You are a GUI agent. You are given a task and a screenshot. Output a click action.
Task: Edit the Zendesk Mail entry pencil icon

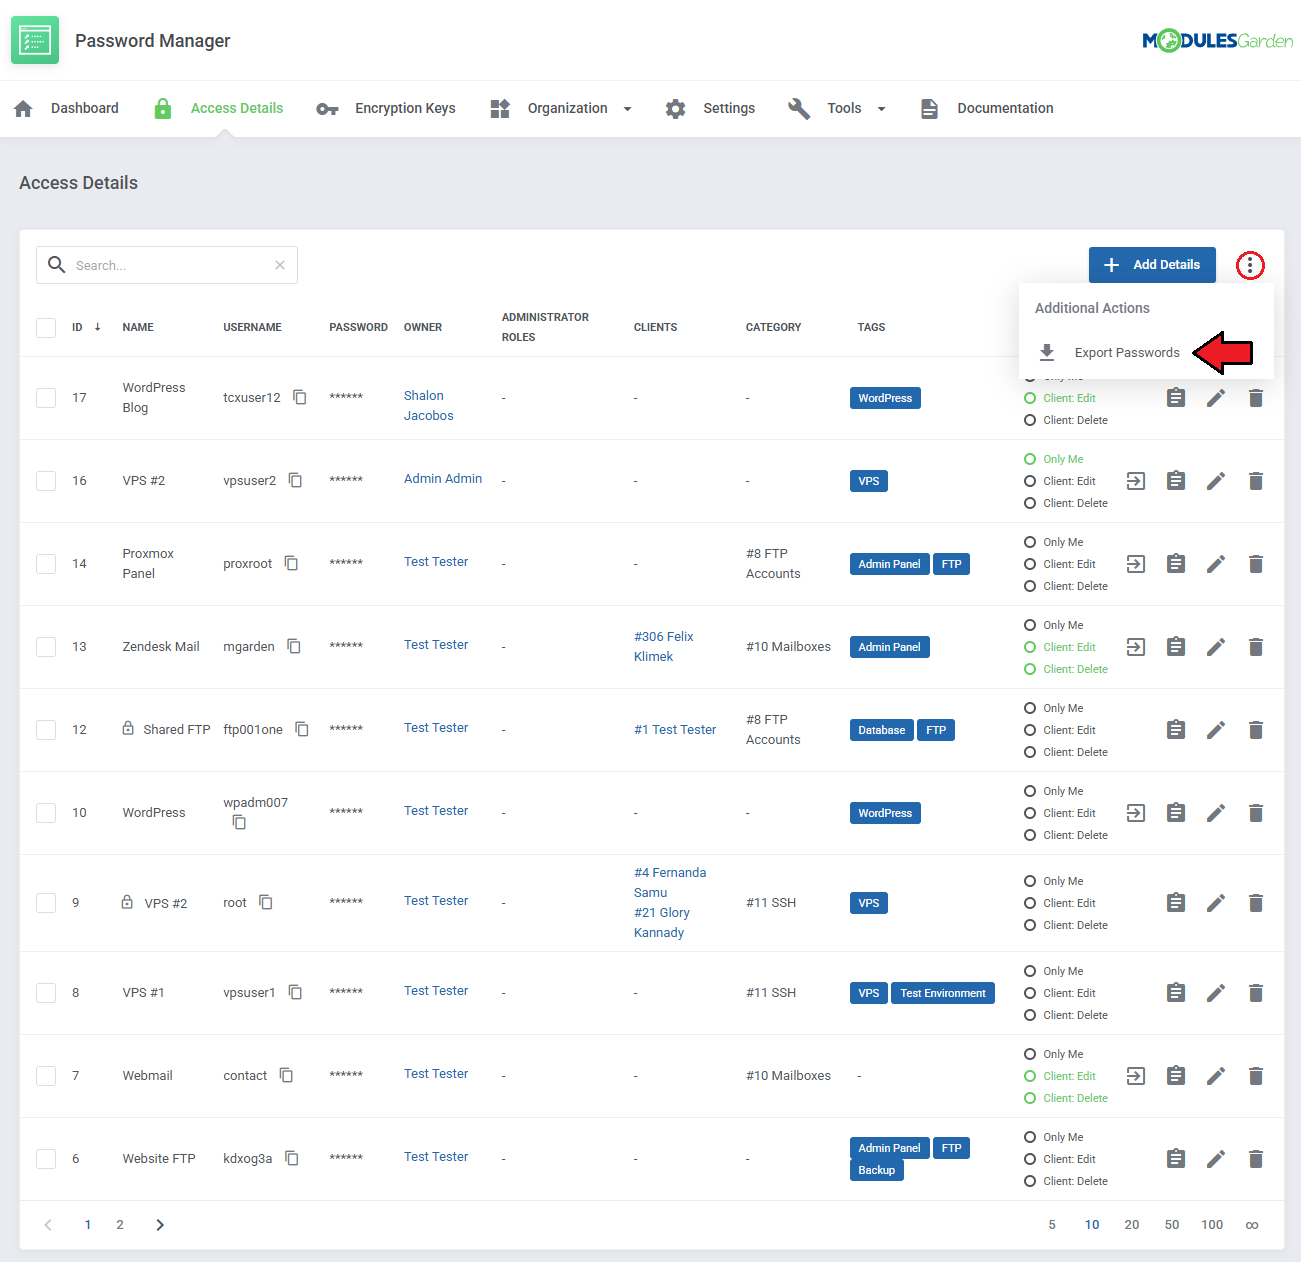click(x=1215, y=647)
